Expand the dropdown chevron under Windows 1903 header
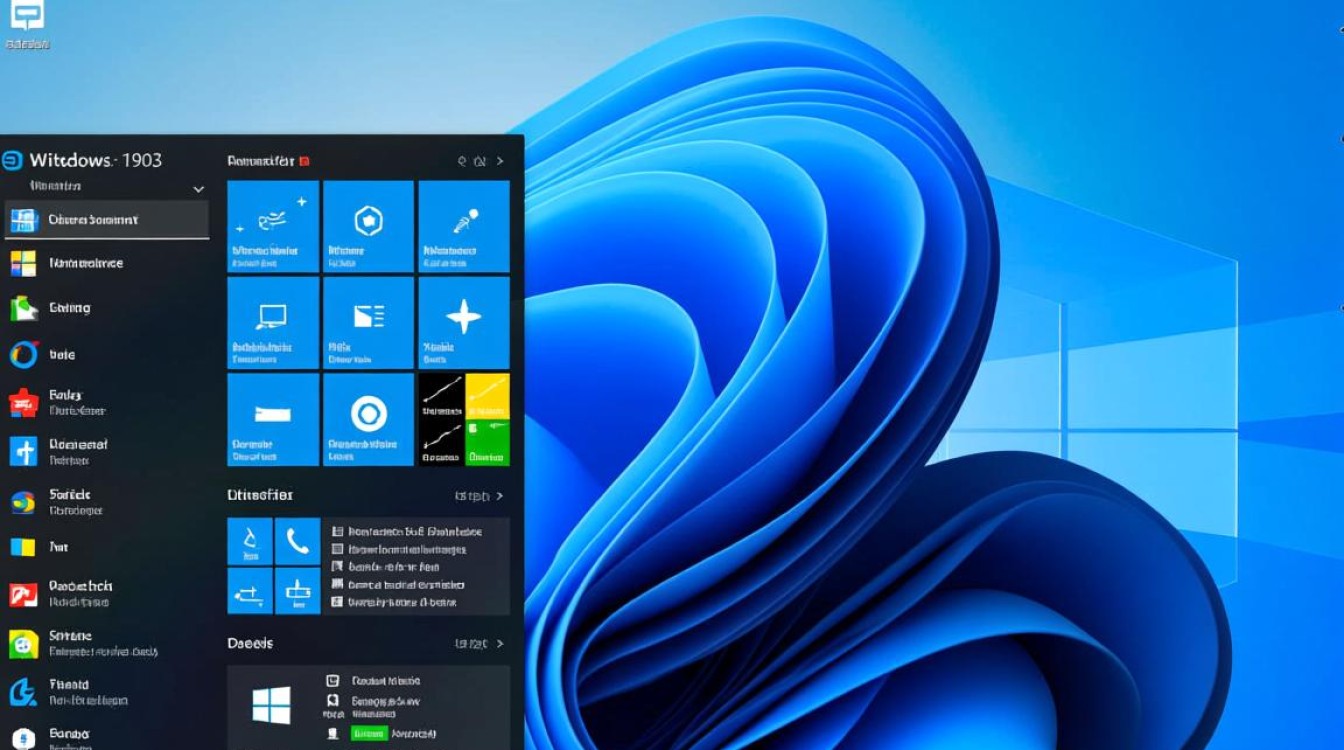Image resolution: width=1344 pixels, height=750 pixels. (x=198, y=189)
